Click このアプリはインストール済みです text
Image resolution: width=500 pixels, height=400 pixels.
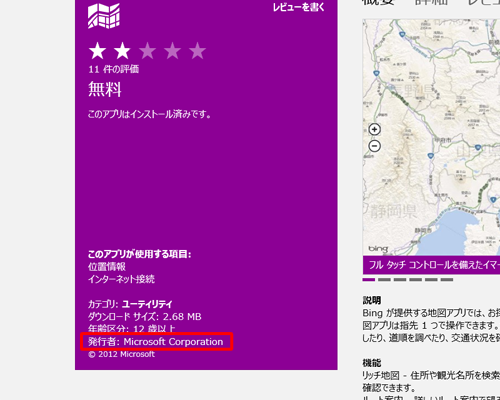[149, 114]
